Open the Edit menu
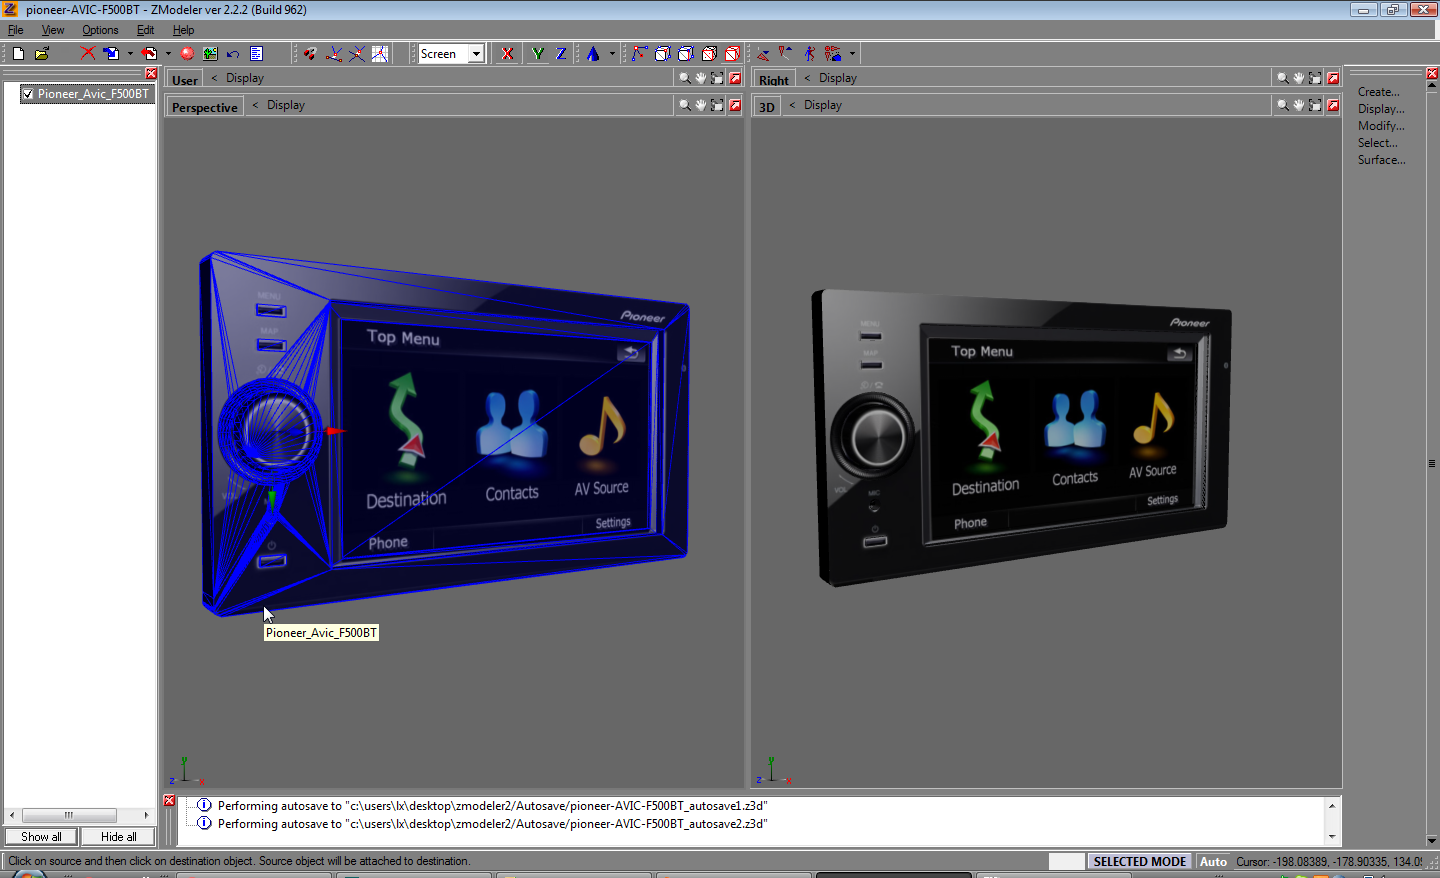The width and height of the screenshot is (1440, 878). tap(145, 30)
